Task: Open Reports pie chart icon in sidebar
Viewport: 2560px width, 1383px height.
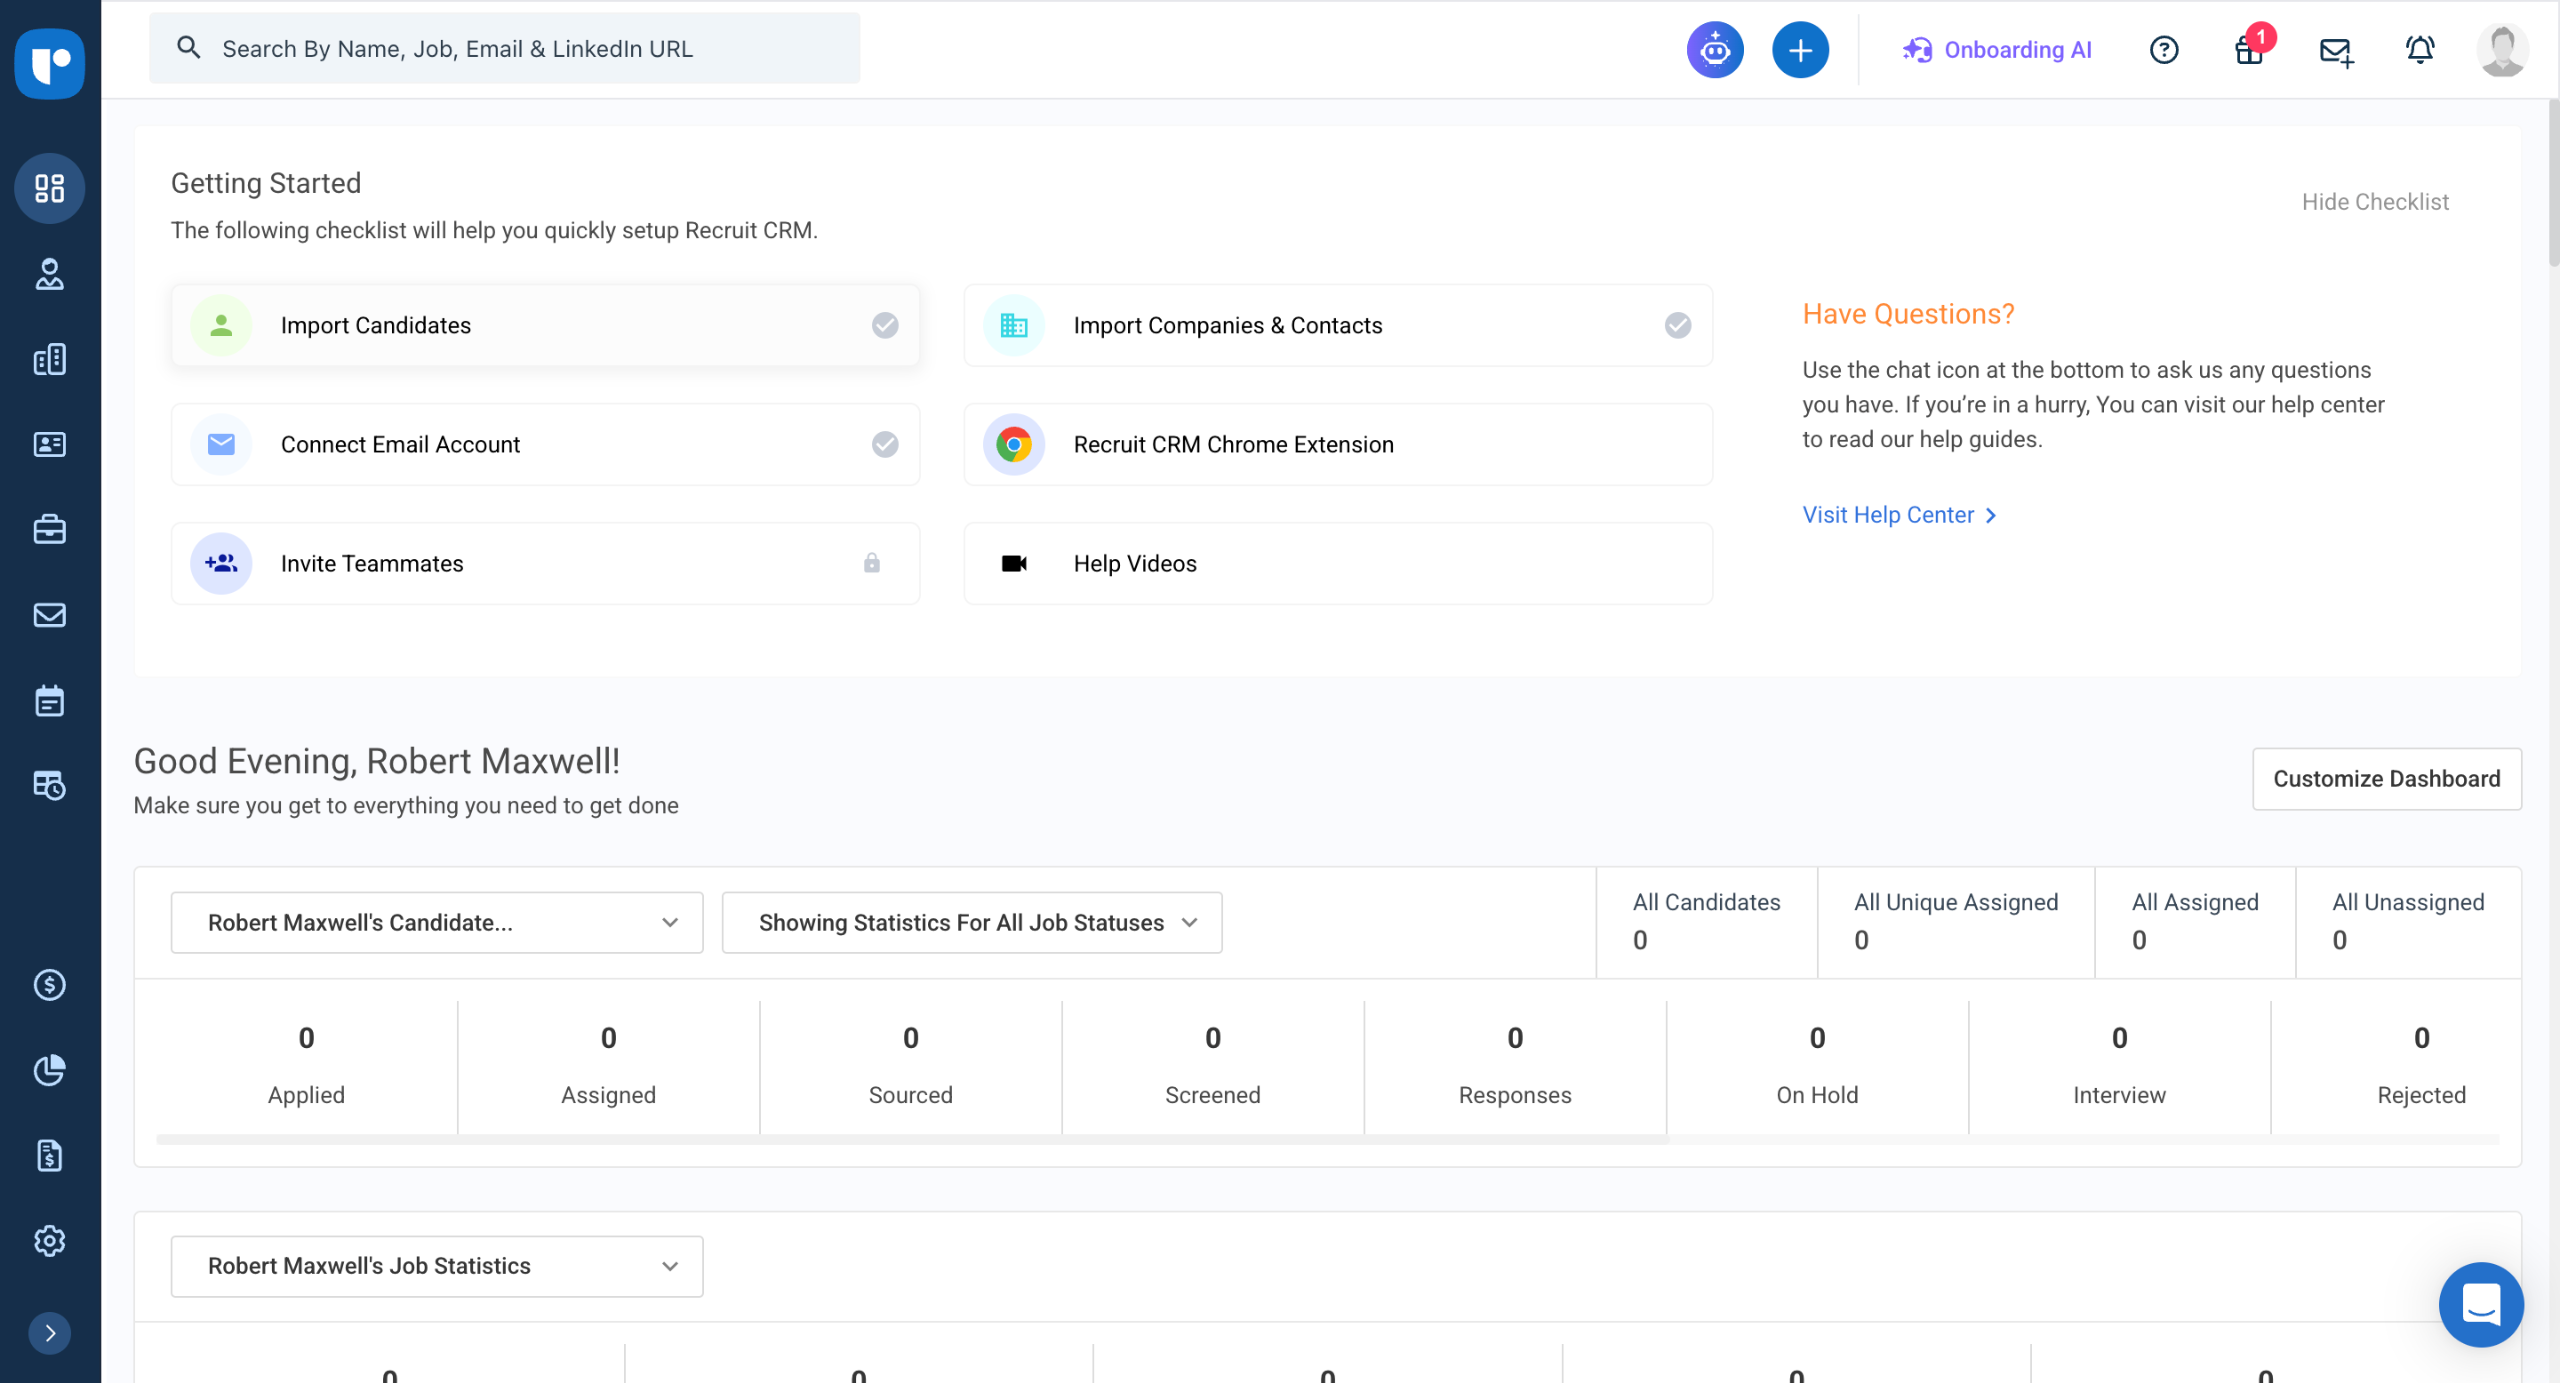Action: (49, 1070)
